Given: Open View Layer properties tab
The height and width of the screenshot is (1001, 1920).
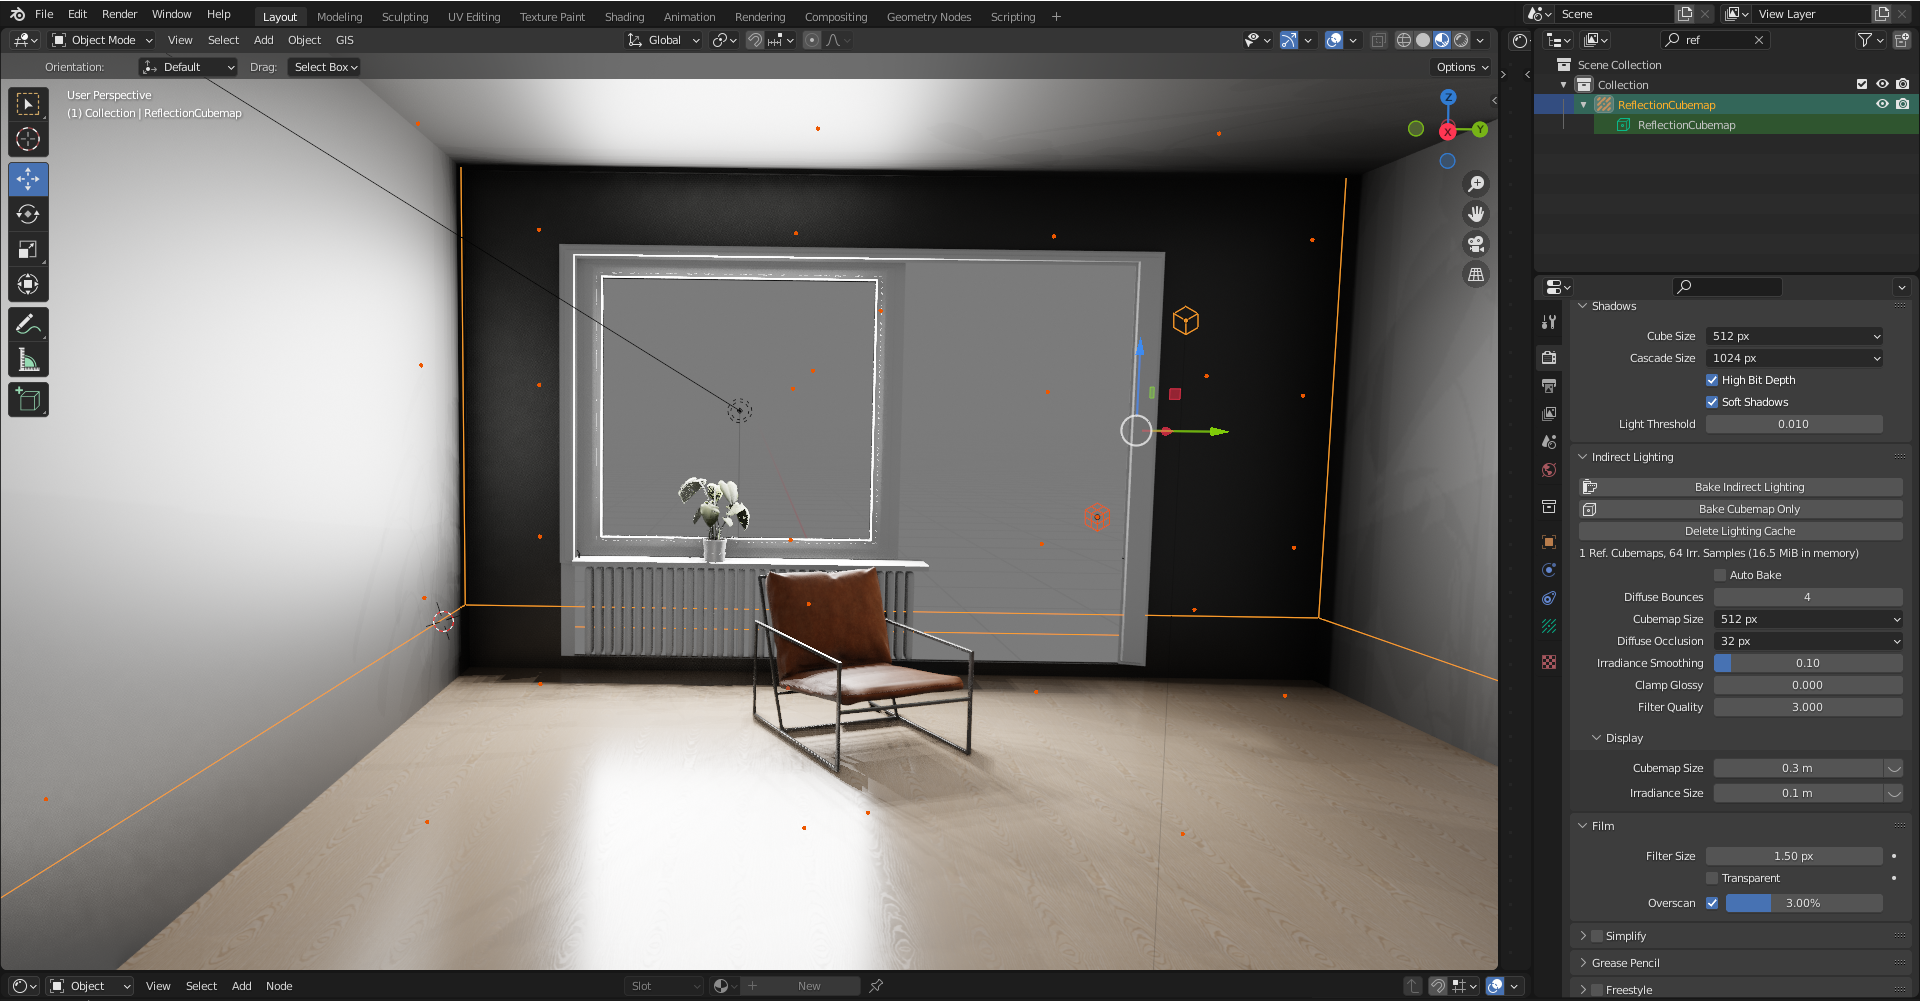Looking at the screenshot, I should [1549, 413].
